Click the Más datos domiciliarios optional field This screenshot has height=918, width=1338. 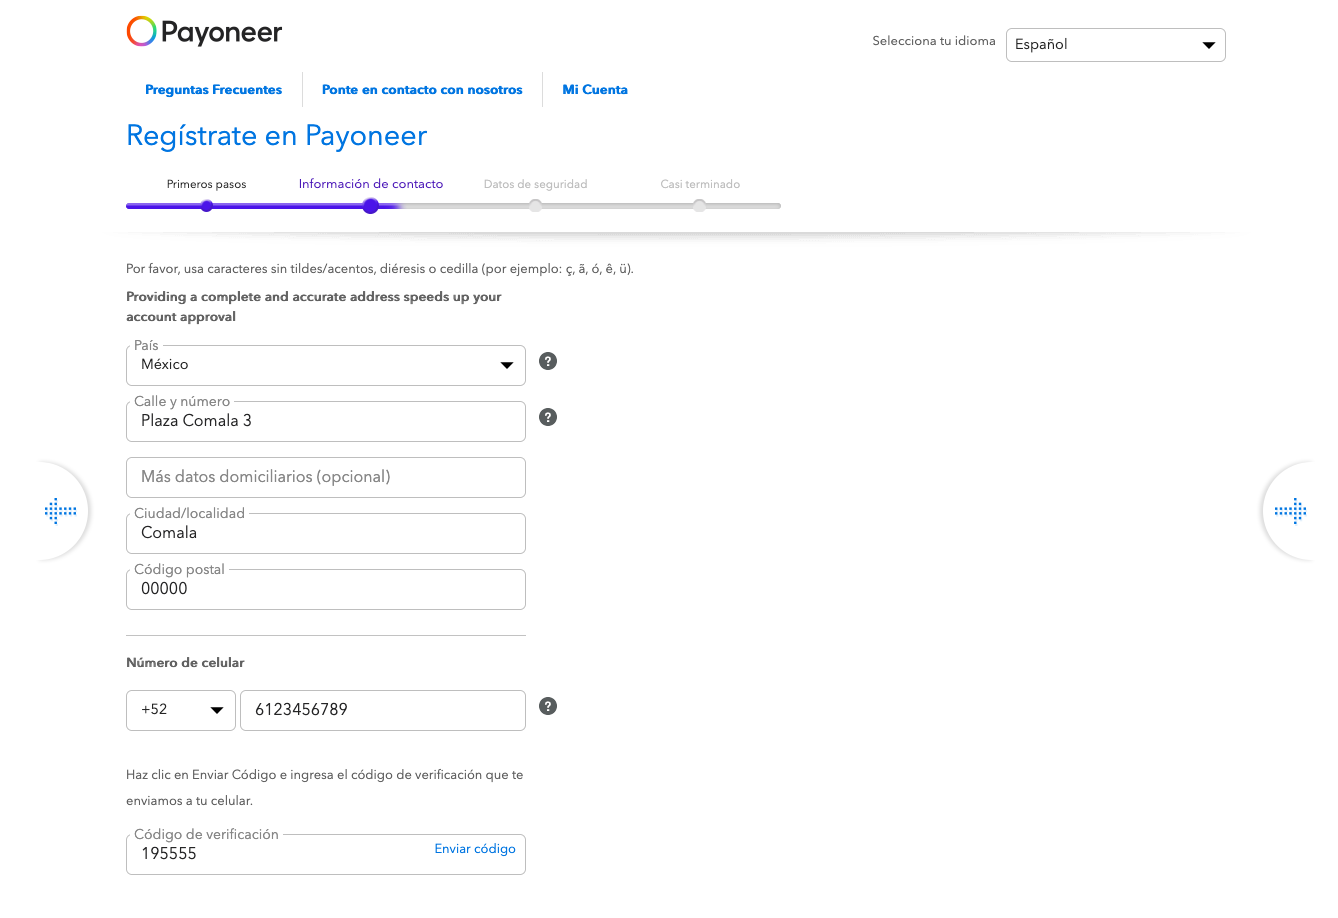[x=325, y=477]
